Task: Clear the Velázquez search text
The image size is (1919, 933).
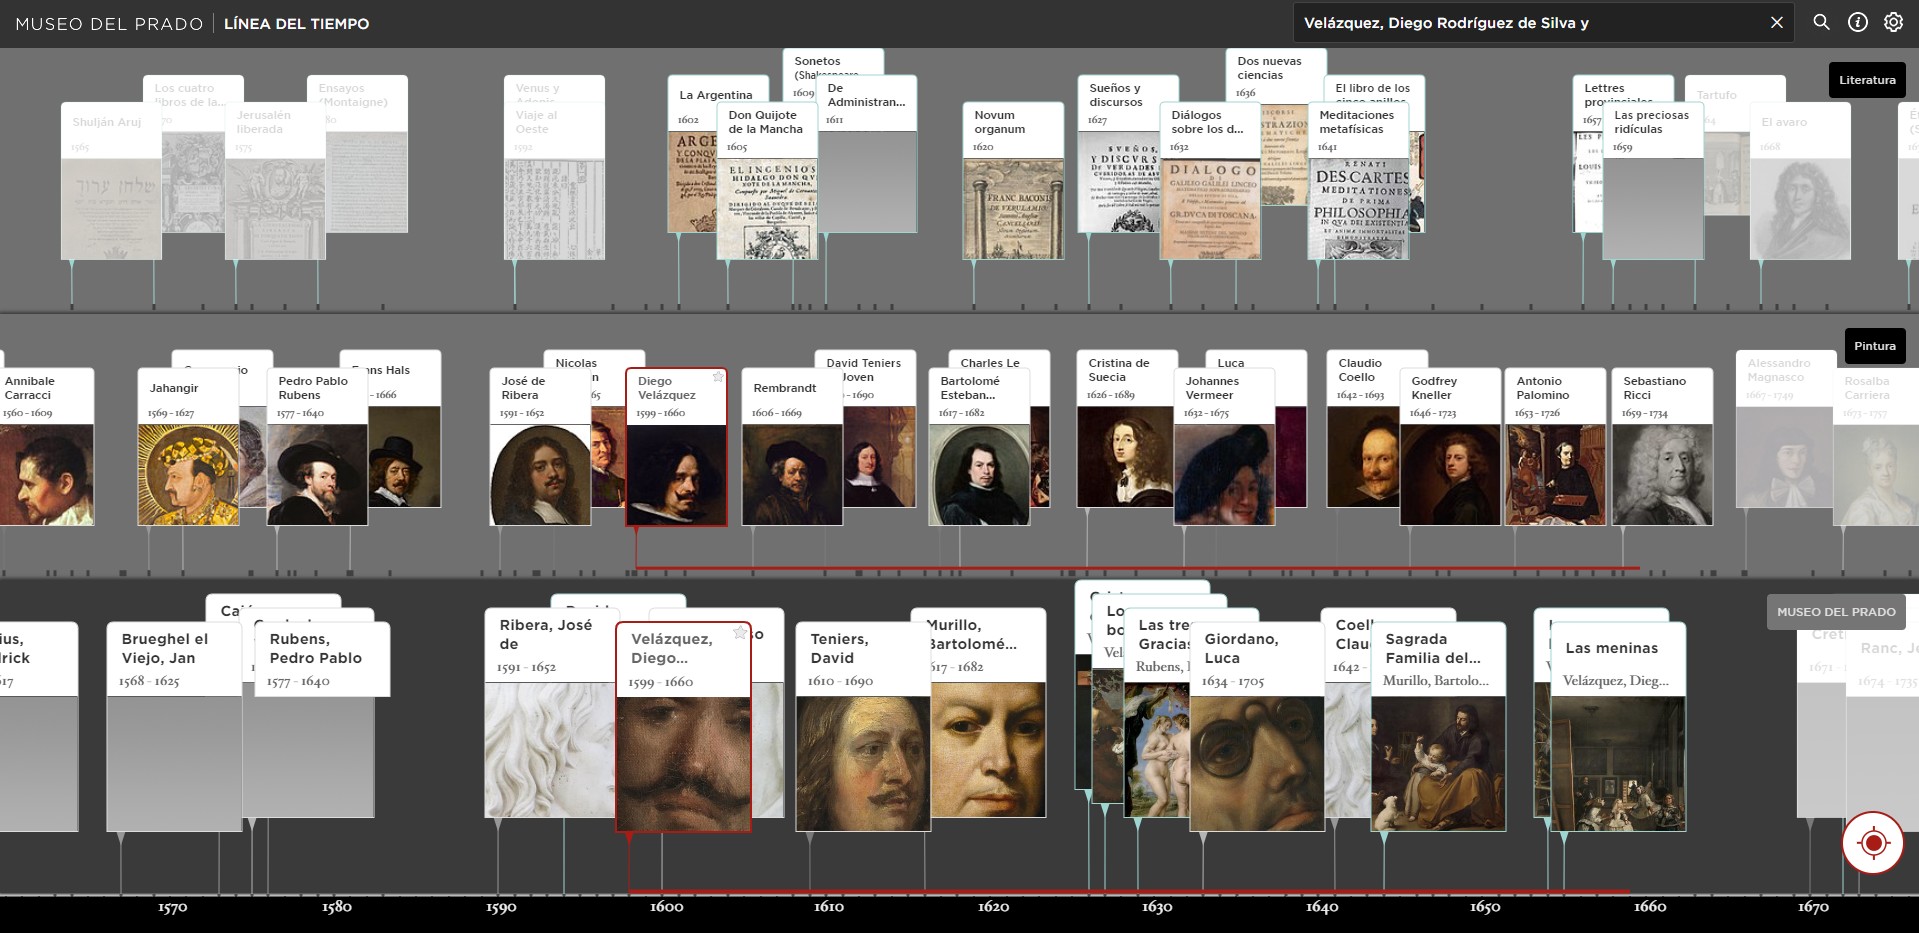Action: click(1776, 22)
